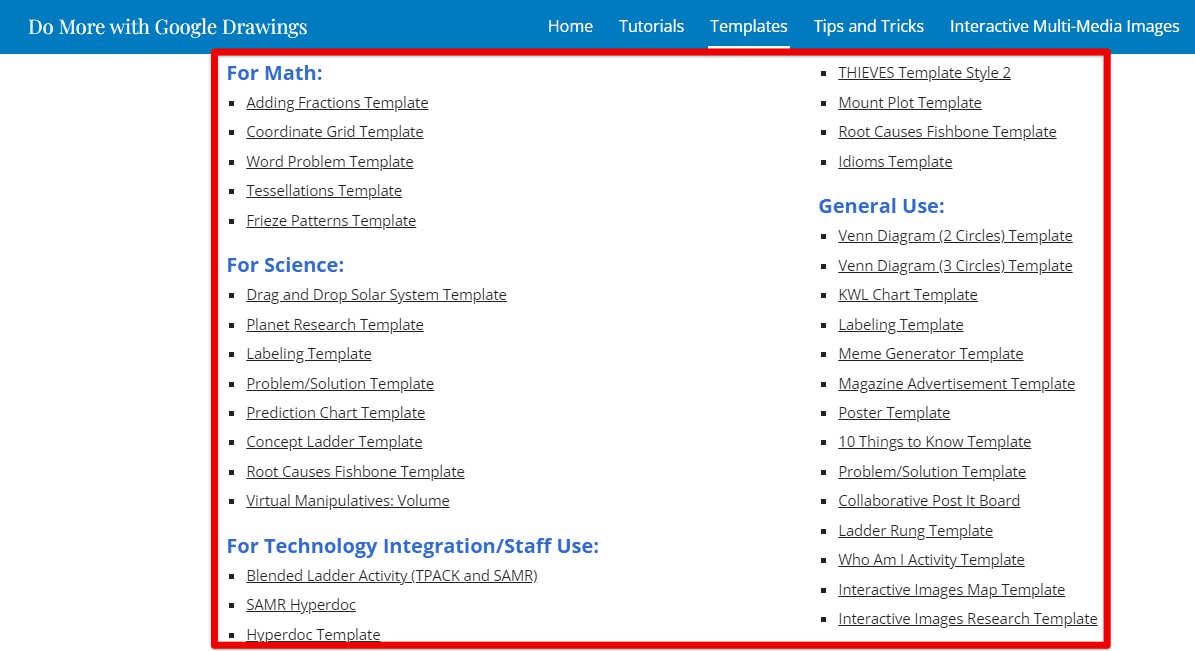Click the Prediction Chart Template link
1195x651 pixels.
[335, 412]
